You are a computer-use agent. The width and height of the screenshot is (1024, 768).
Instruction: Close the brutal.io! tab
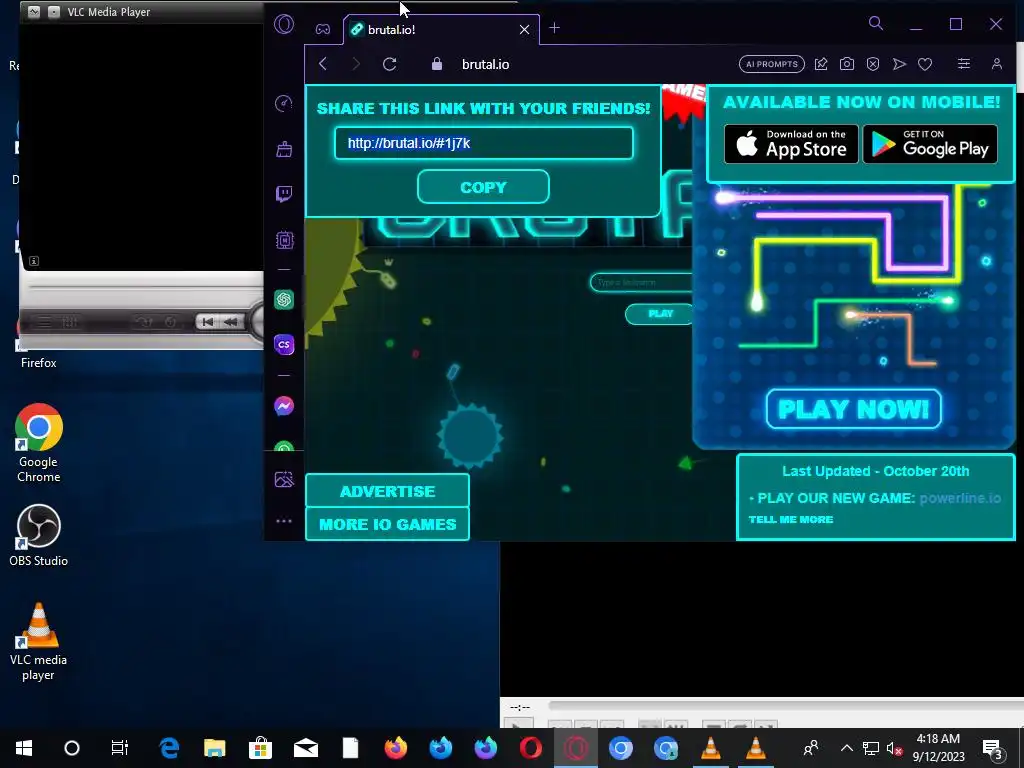524,29
